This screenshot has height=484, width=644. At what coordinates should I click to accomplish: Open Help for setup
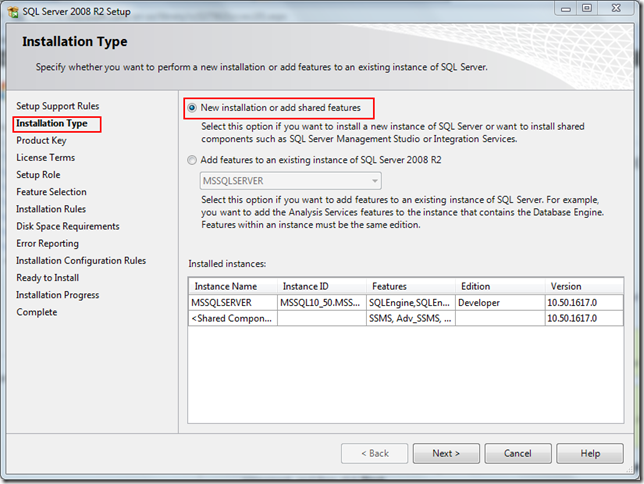(x=590, y=453)
